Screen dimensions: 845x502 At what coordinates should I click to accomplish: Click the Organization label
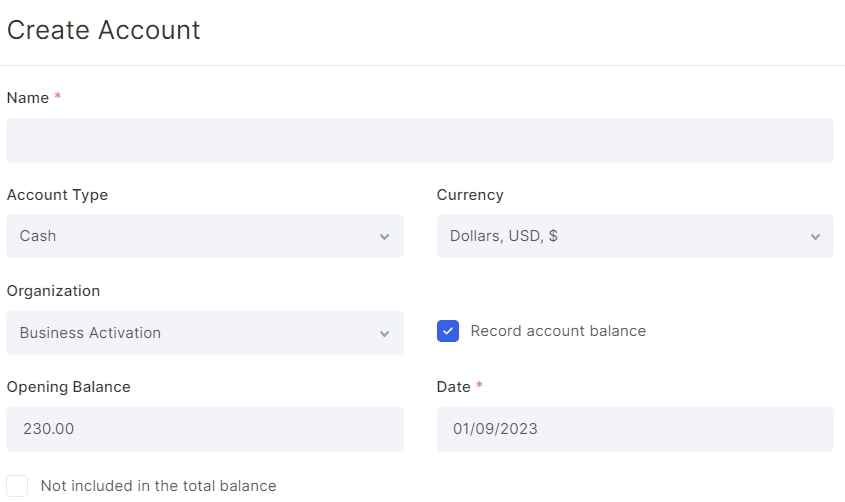coord(53,291)
